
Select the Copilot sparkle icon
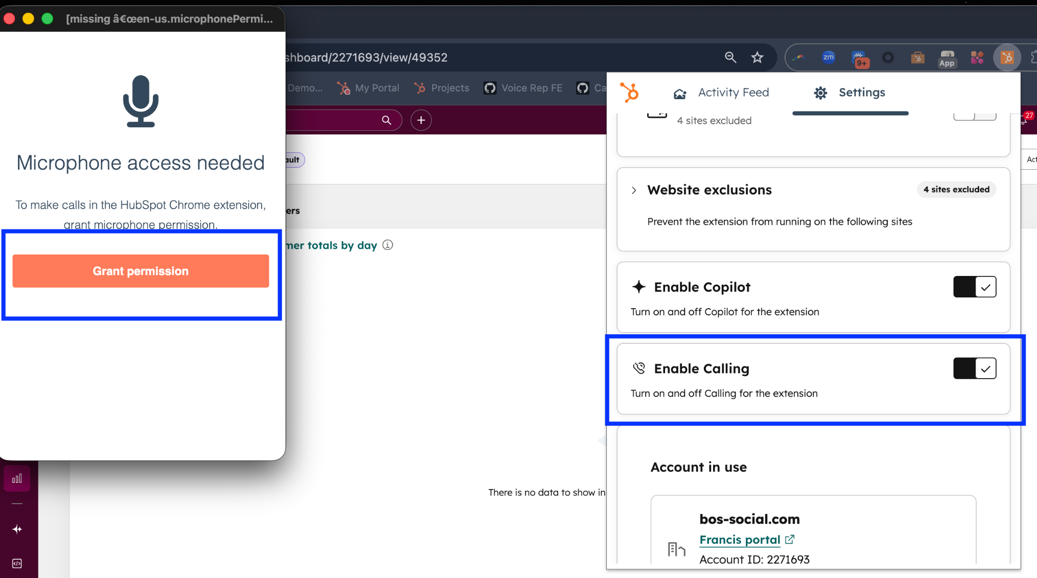(x=639, y=287)
